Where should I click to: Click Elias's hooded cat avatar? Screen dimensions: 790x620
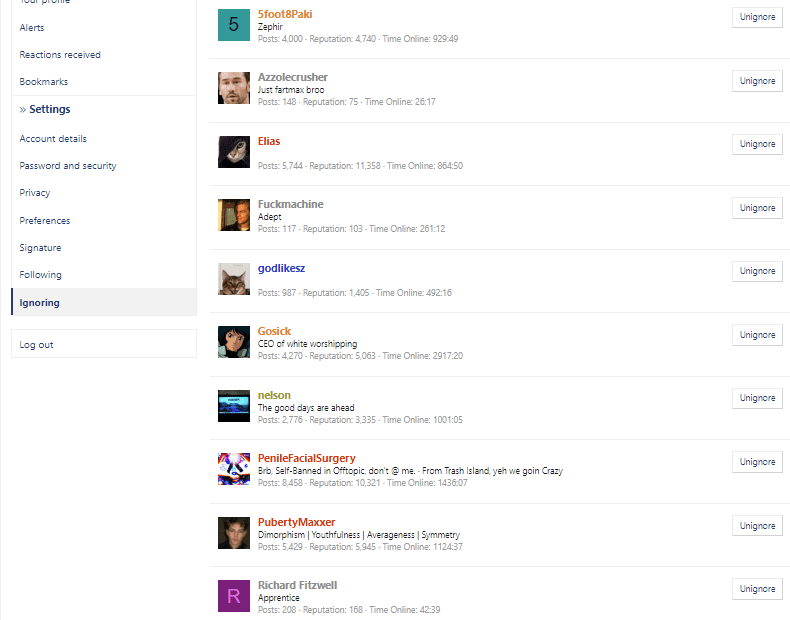(234, 152)
